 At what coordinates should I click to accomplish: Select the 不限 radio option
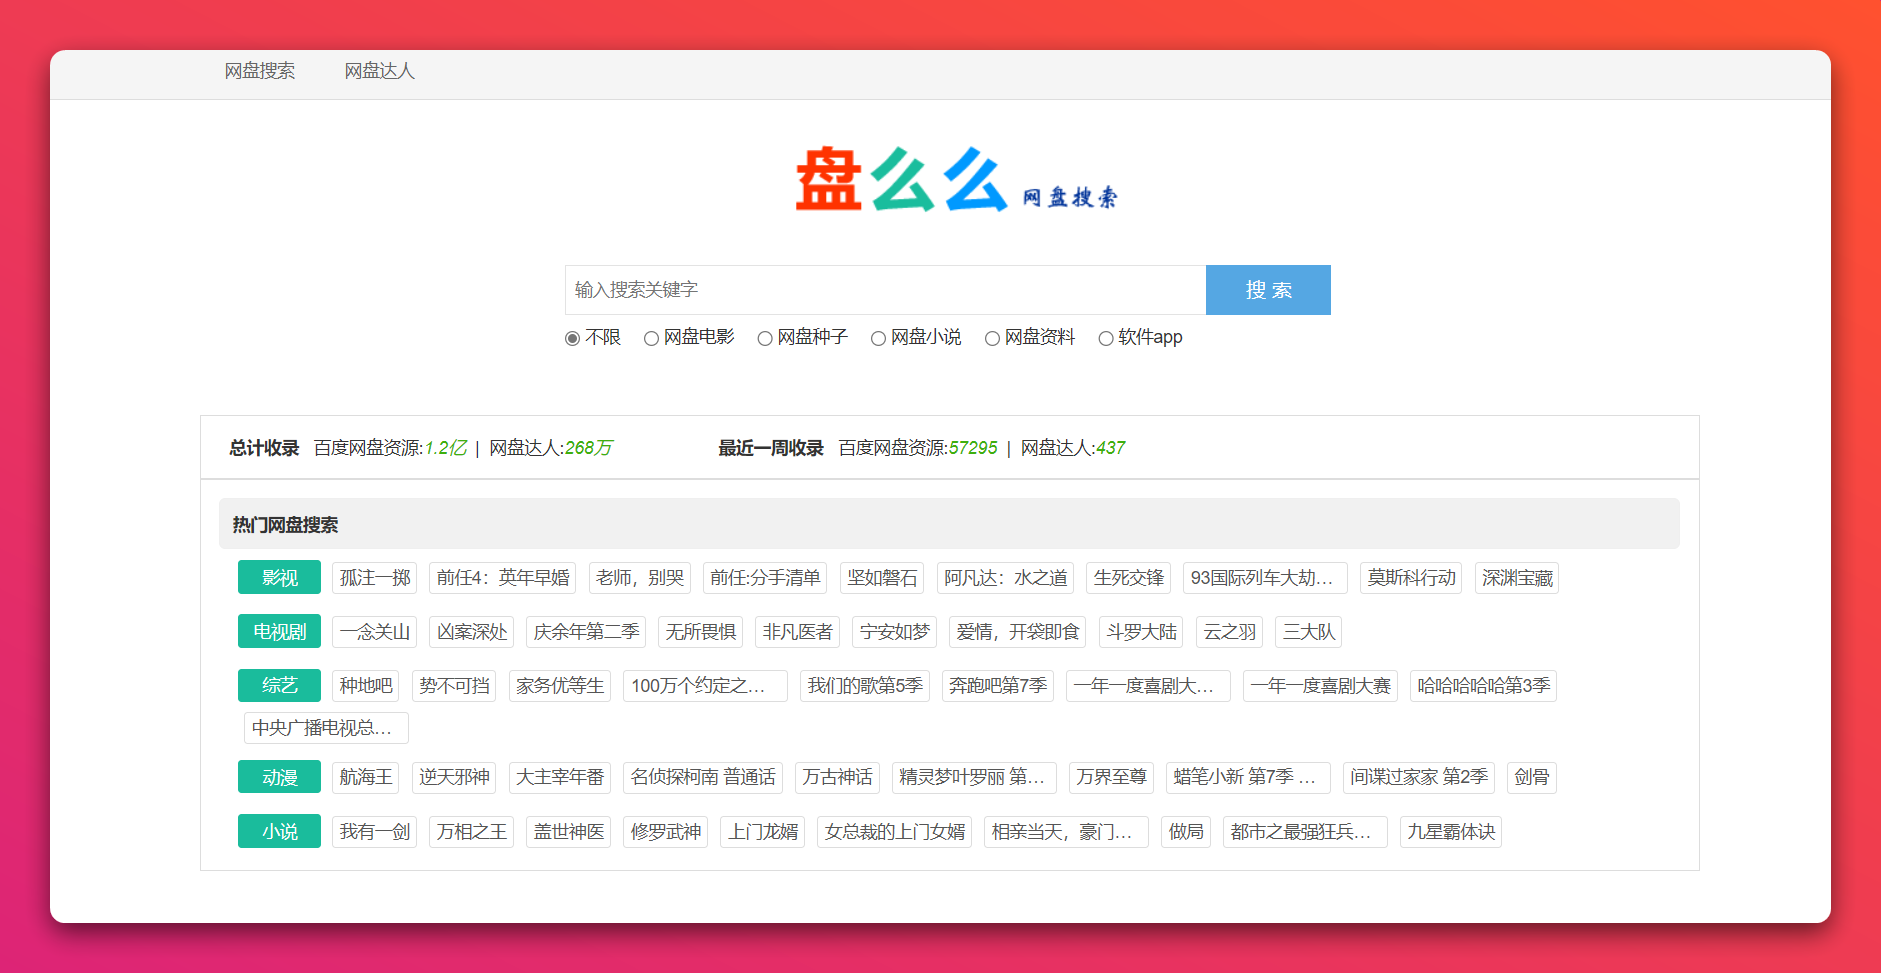click(573, 338)
